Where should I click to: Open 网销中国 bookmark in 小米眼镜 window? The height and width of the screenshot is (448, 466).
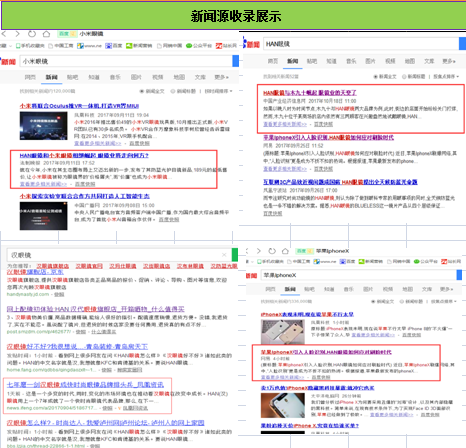[x=169, y=46]
